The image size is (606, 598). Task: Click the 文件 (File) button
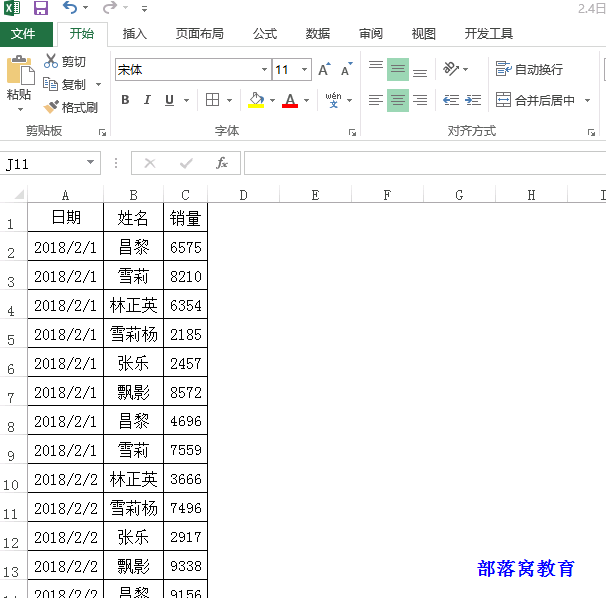click(23, 34)
